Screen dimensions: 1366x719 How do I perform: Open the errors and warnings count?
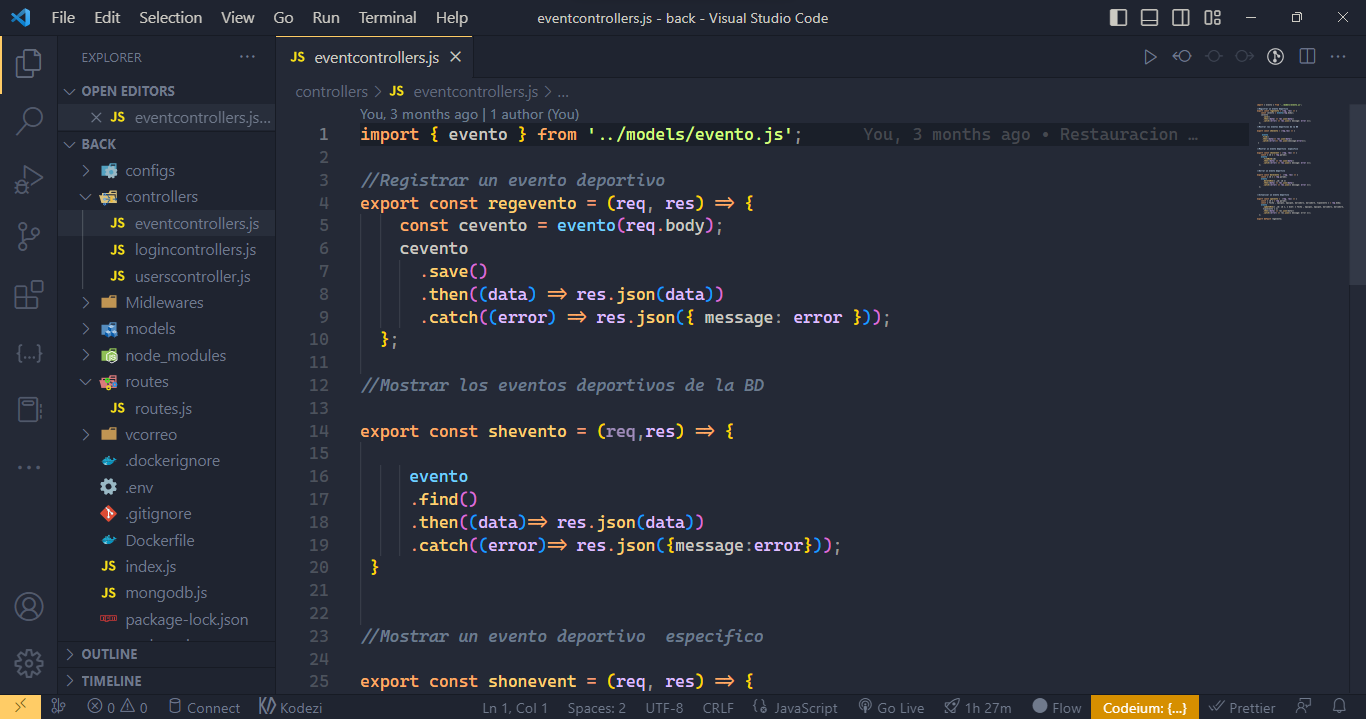(x=117, y=707)
